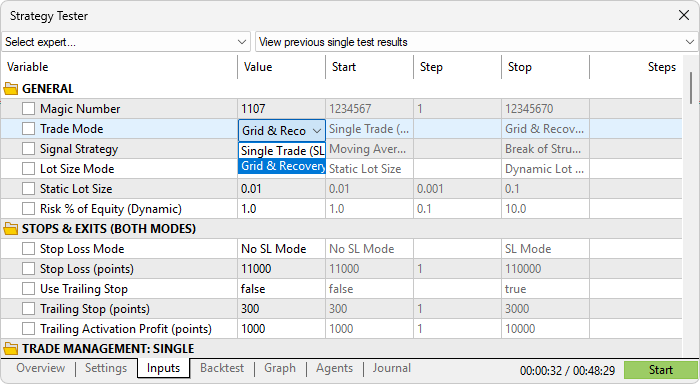This screenshot has width=700, height=384.
Task: Switch to the Overview tab
Action: tap(41, 368)
